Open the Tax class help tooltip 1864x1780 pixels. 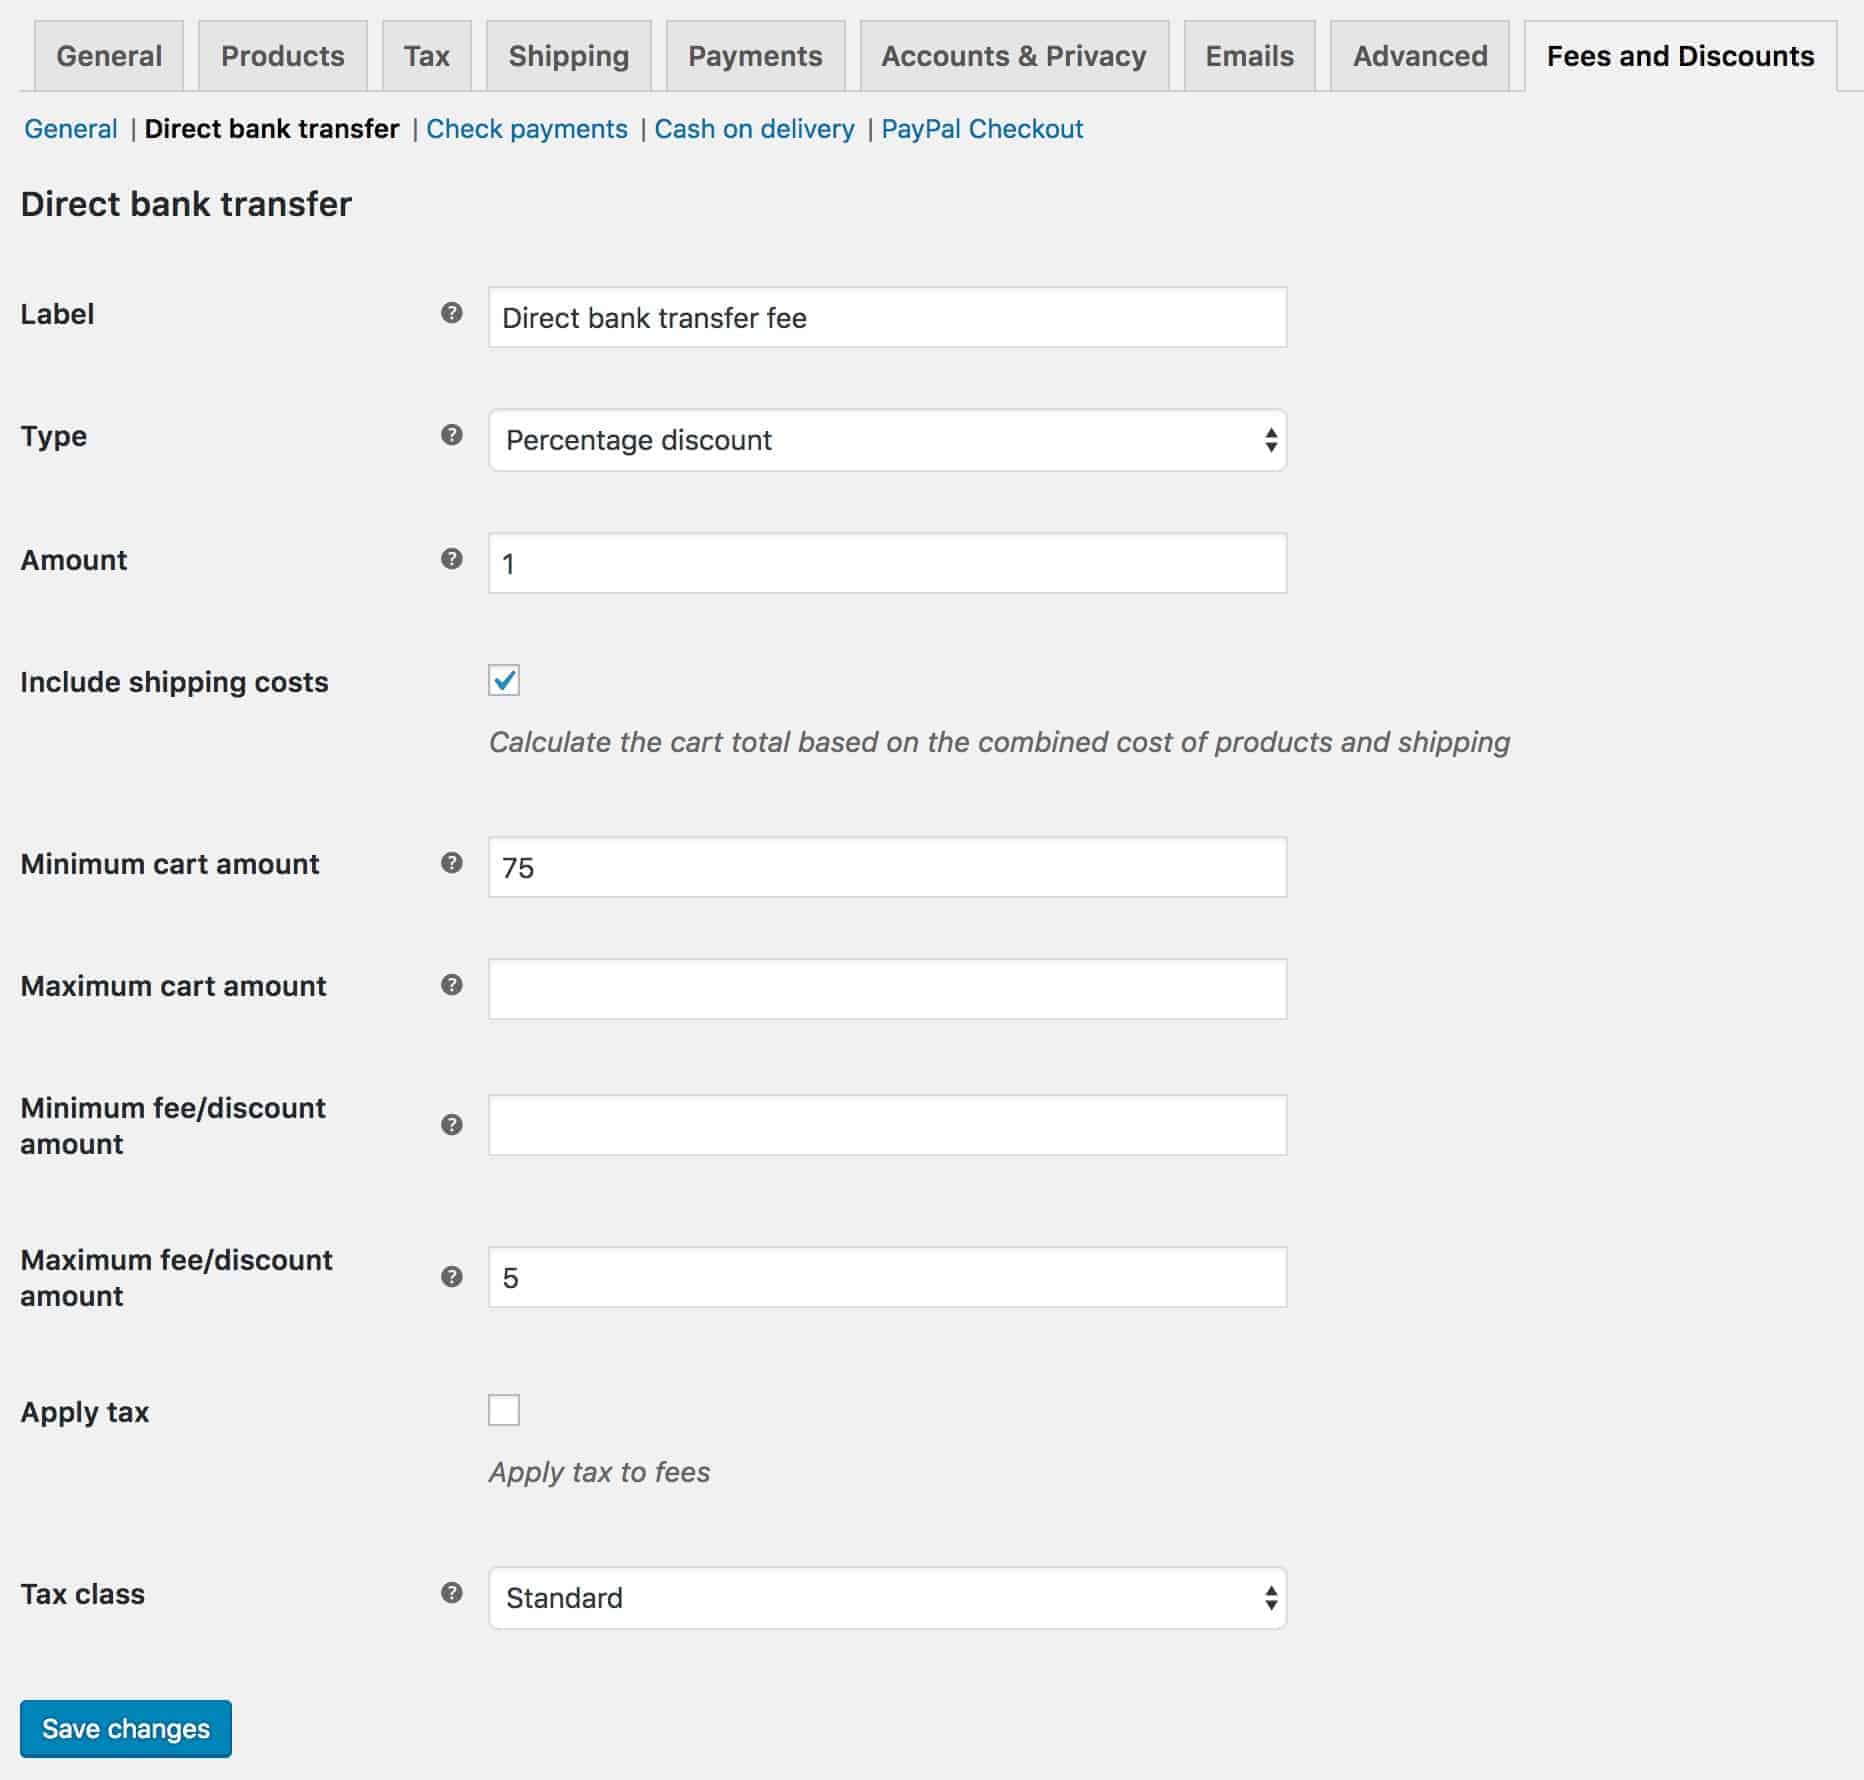click(x=453, y=1594)
